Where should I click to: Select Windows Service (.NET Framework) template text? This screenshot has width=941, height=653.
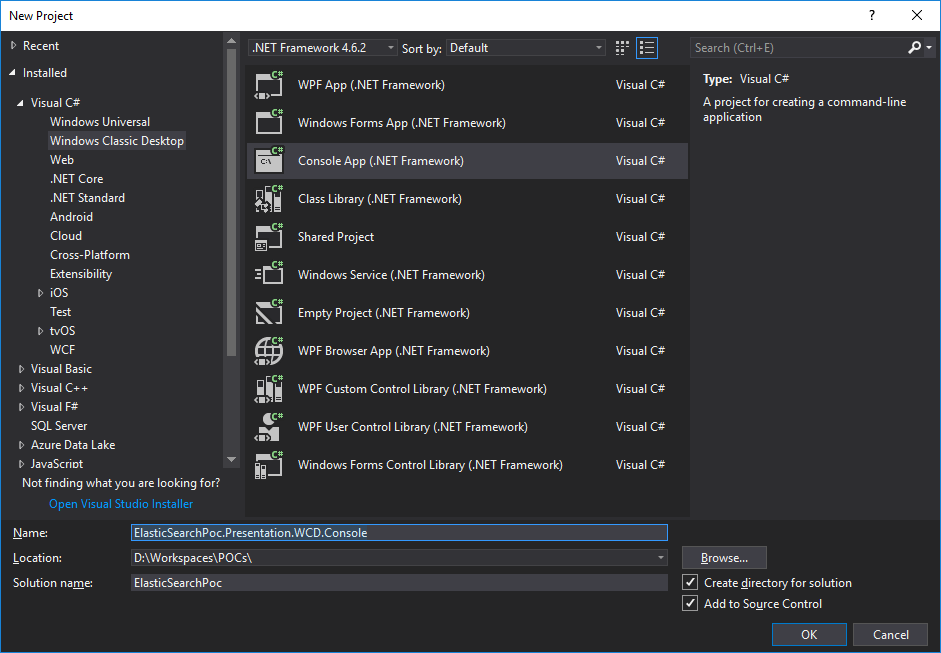(391, 275)
